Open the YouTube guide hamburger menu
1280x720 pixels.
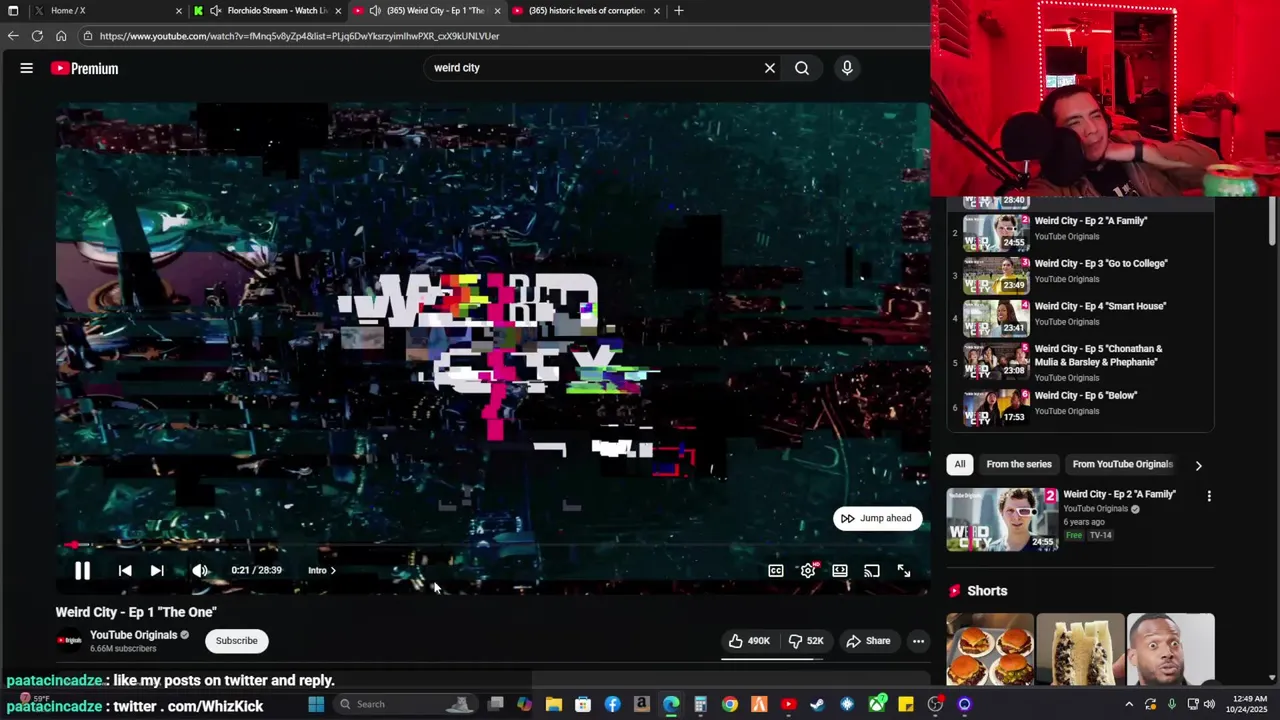(x=27, y=68)
